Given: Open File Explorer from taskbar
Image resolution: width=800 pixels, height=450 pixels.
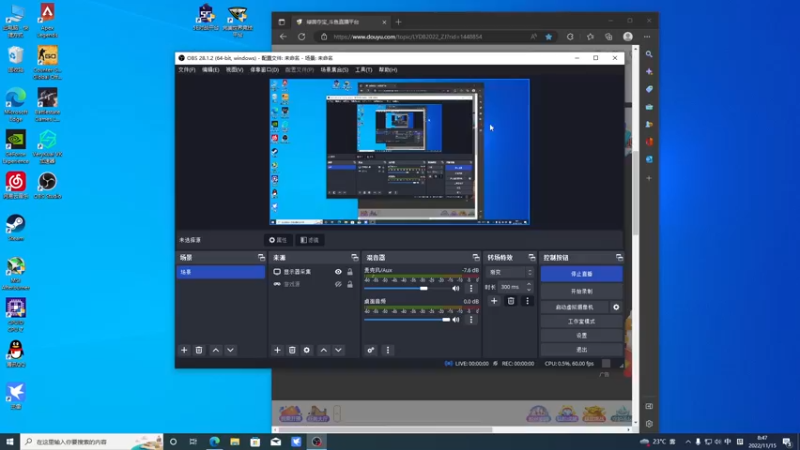Looking at the screenshot, I should coord(235,442).
